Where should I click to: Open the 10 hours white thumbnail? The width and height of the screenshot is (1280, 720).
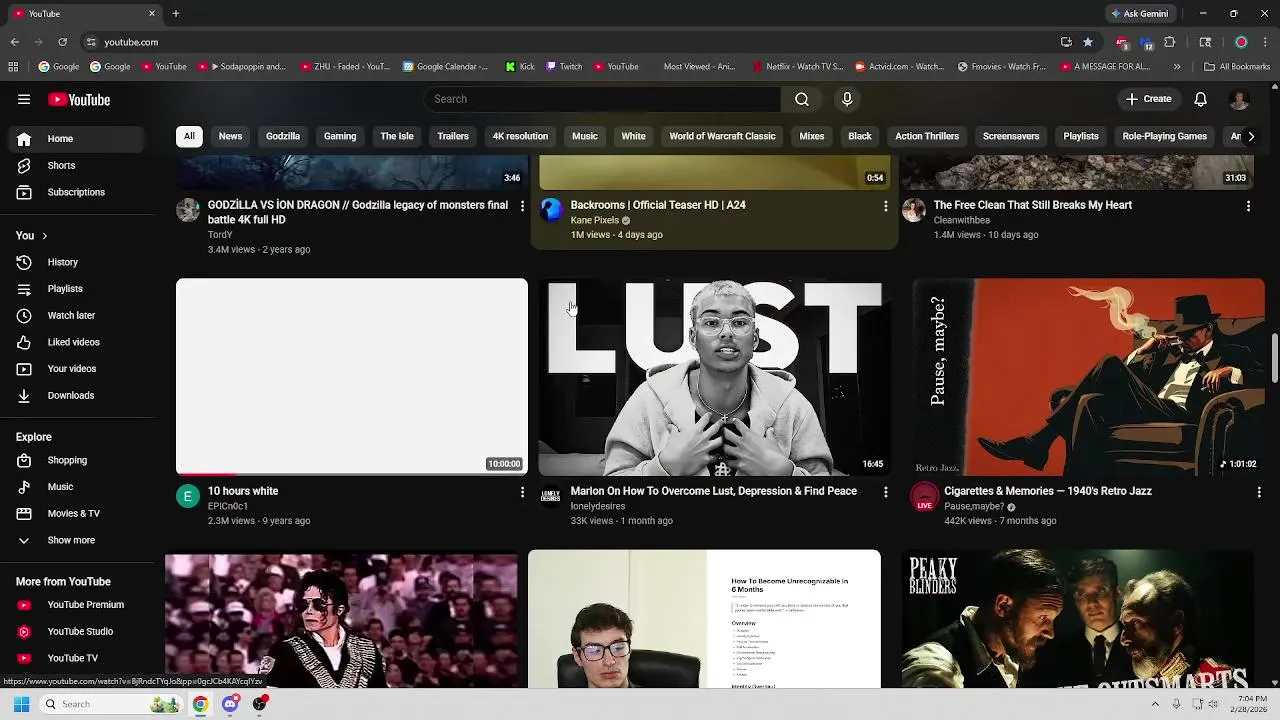[x=352, y=376]
